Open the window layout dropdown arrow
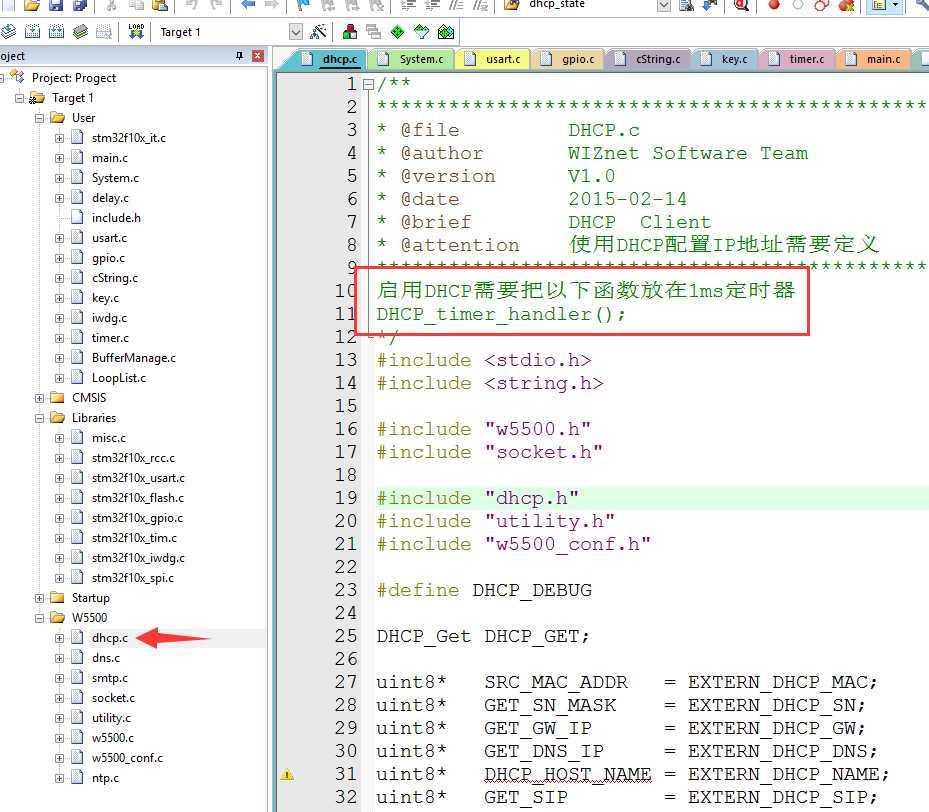 [x=895, y=5]
